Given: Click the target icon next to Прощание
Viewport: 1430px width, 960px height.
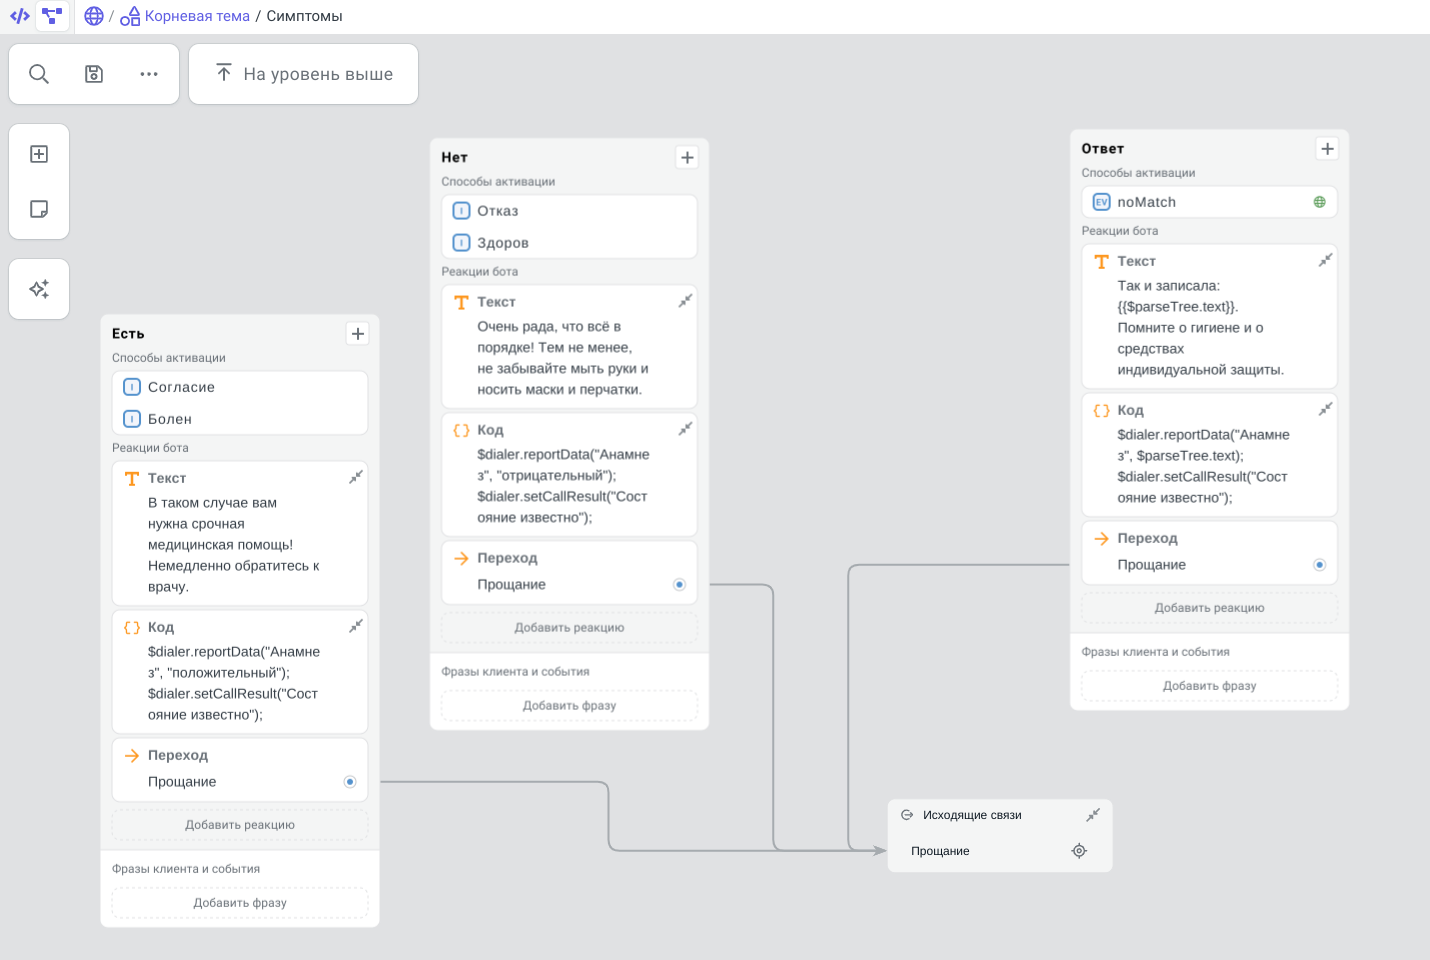Looking at the screenshot, I should [1079, 851].
